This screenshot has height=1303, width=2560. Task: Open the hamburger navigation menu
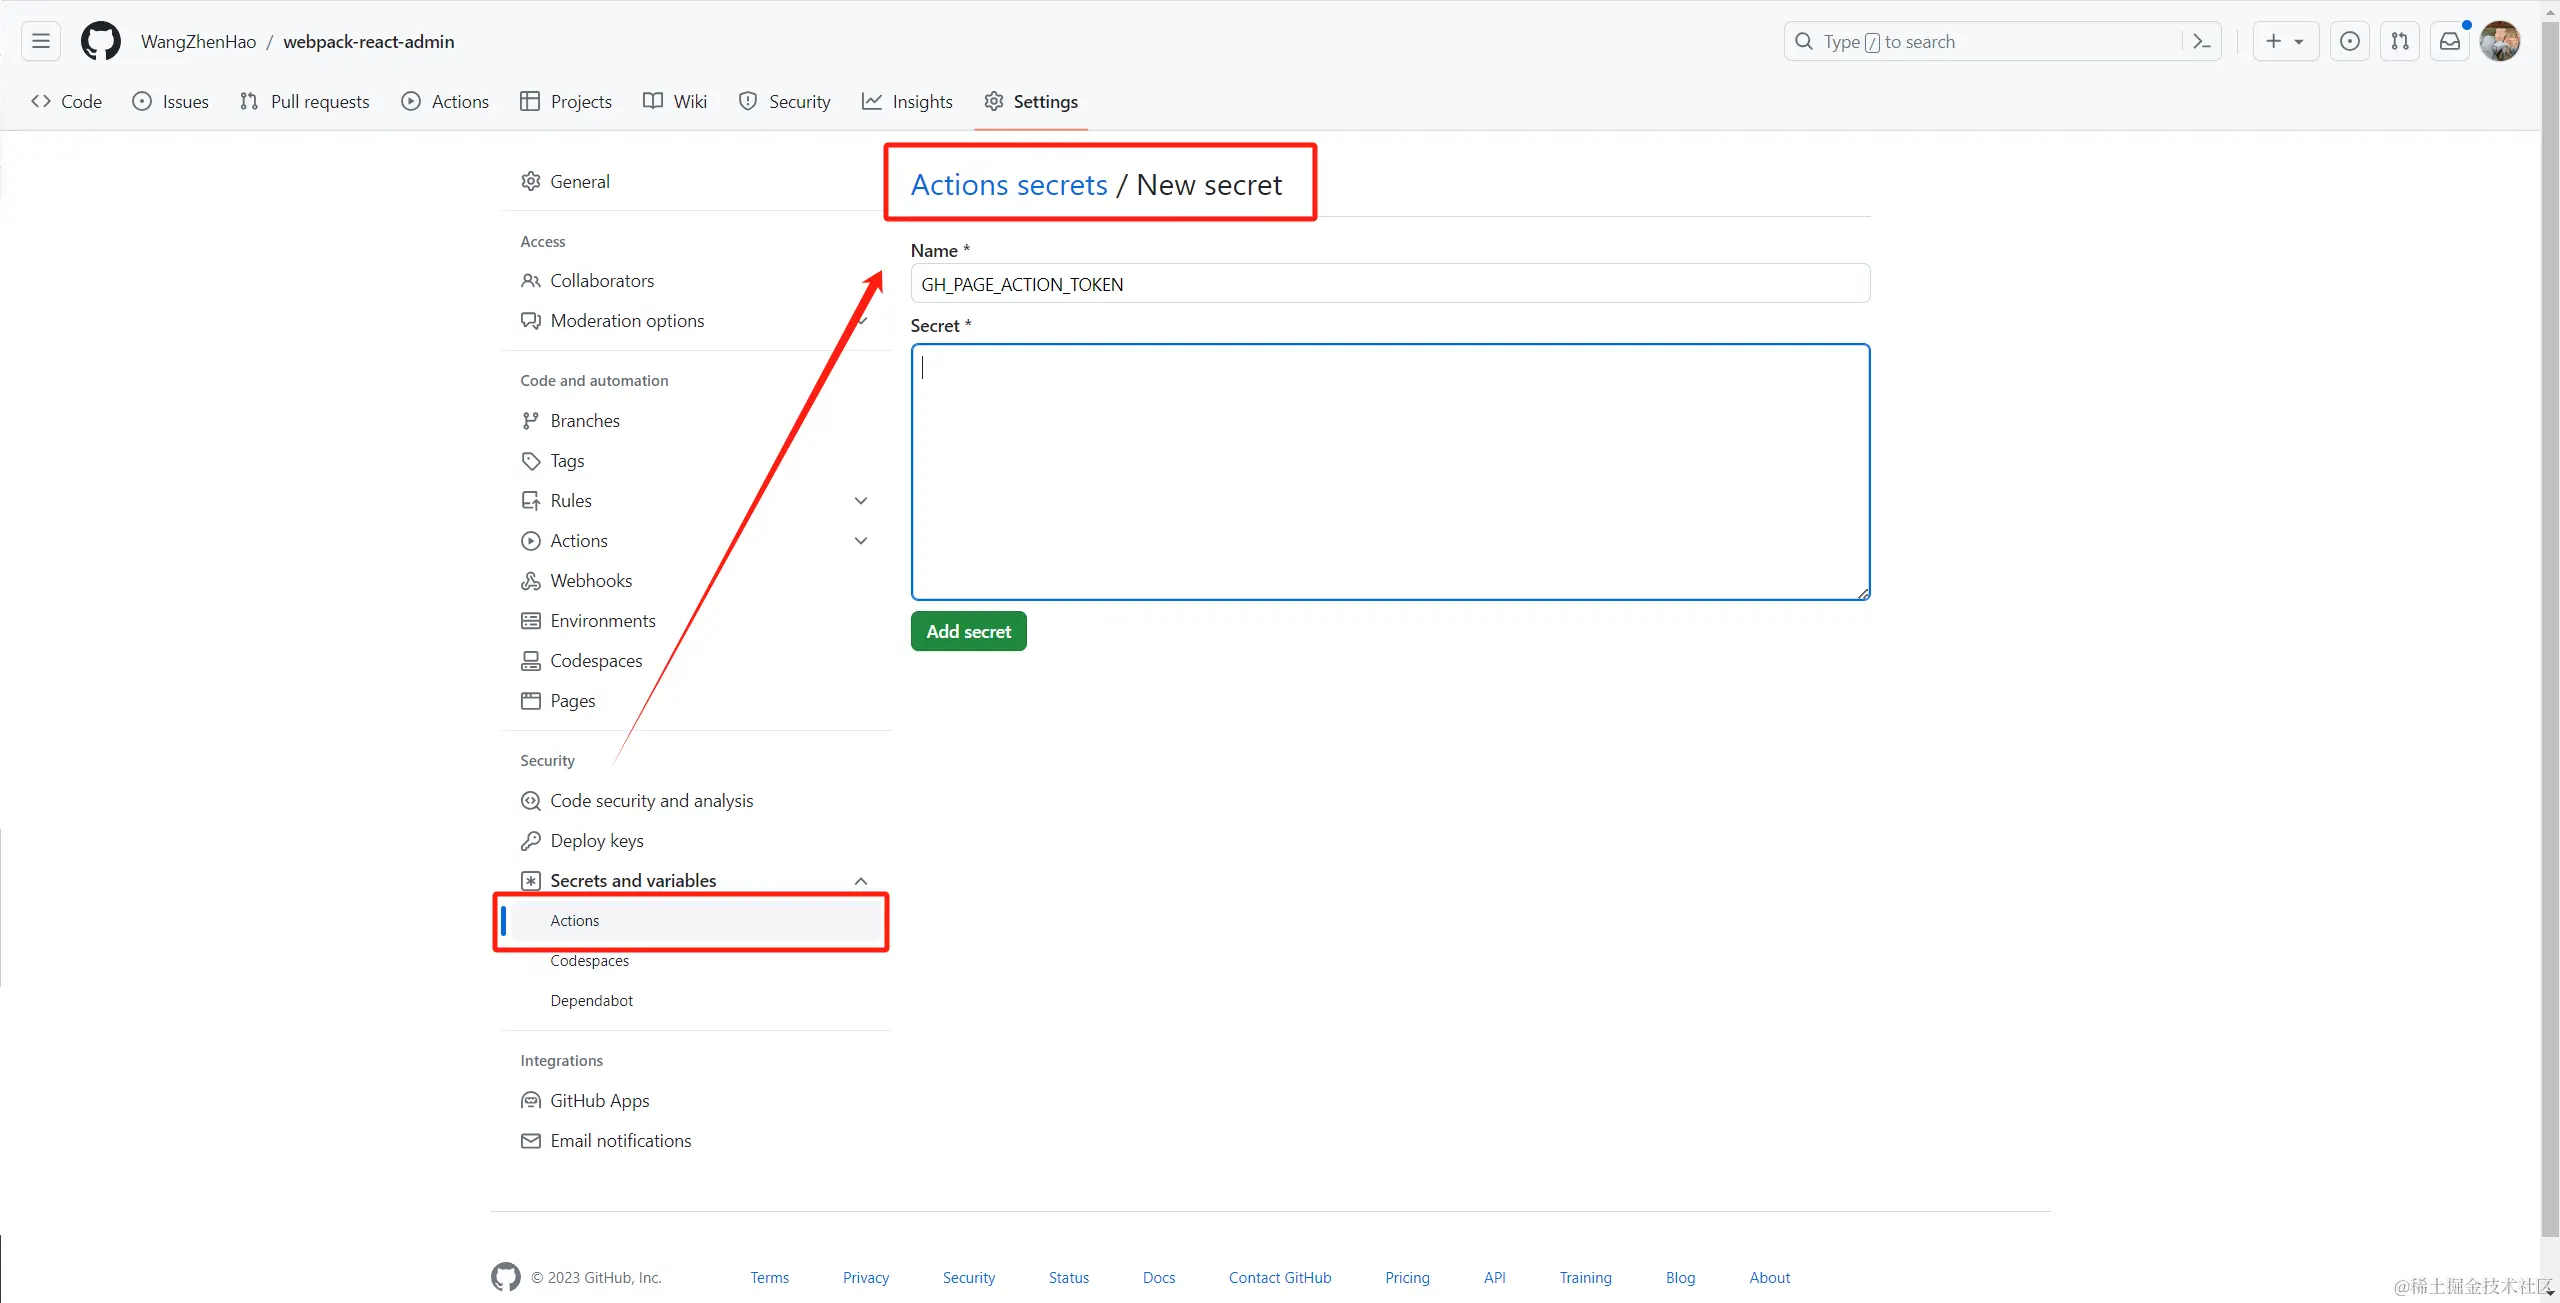41,41
